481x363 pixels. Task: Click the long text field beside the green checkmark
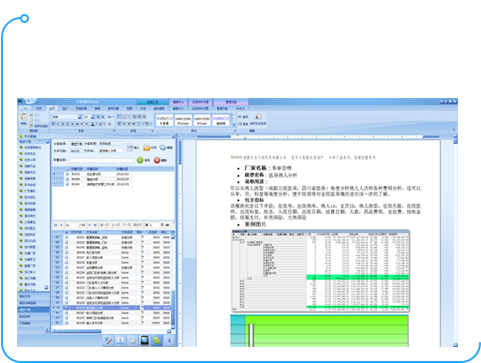tap(101, 160)
